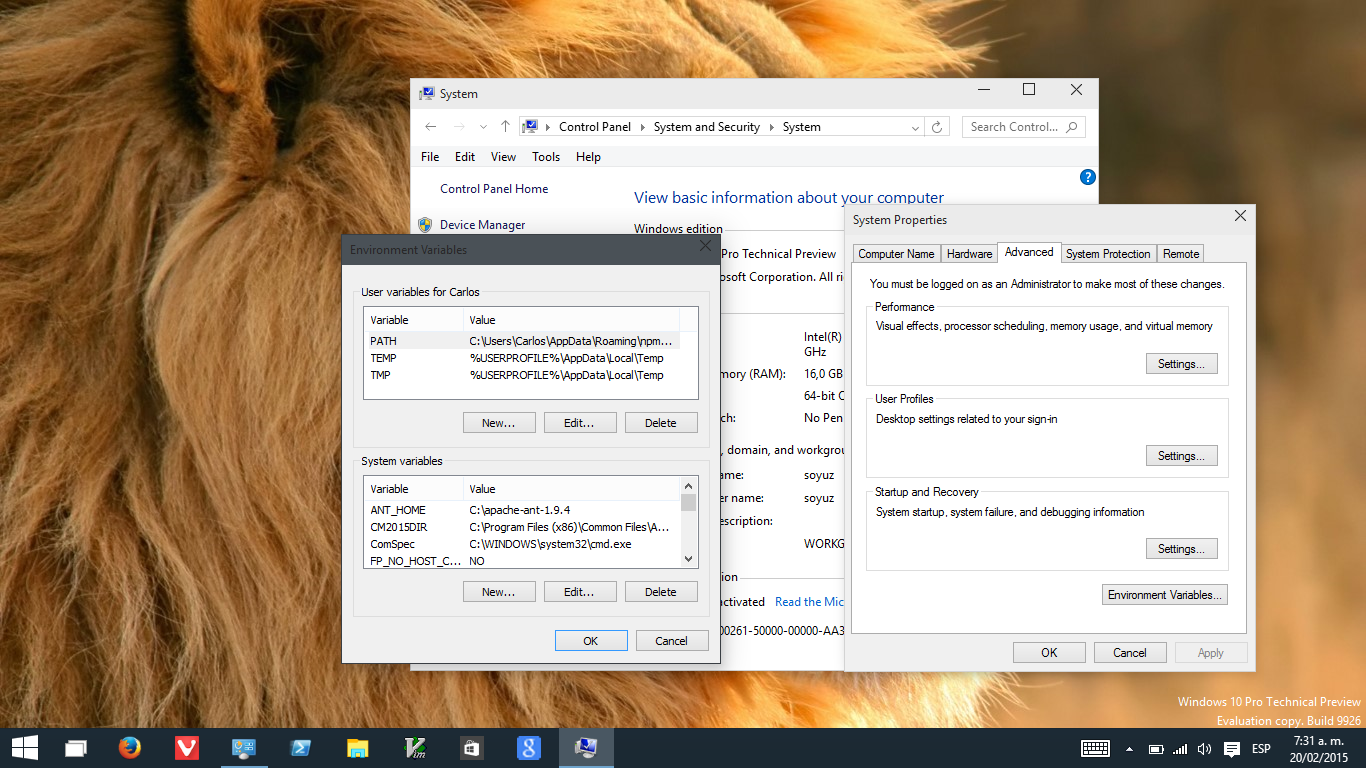Open Vivaldi browser from the taskbar

(186, 747)
